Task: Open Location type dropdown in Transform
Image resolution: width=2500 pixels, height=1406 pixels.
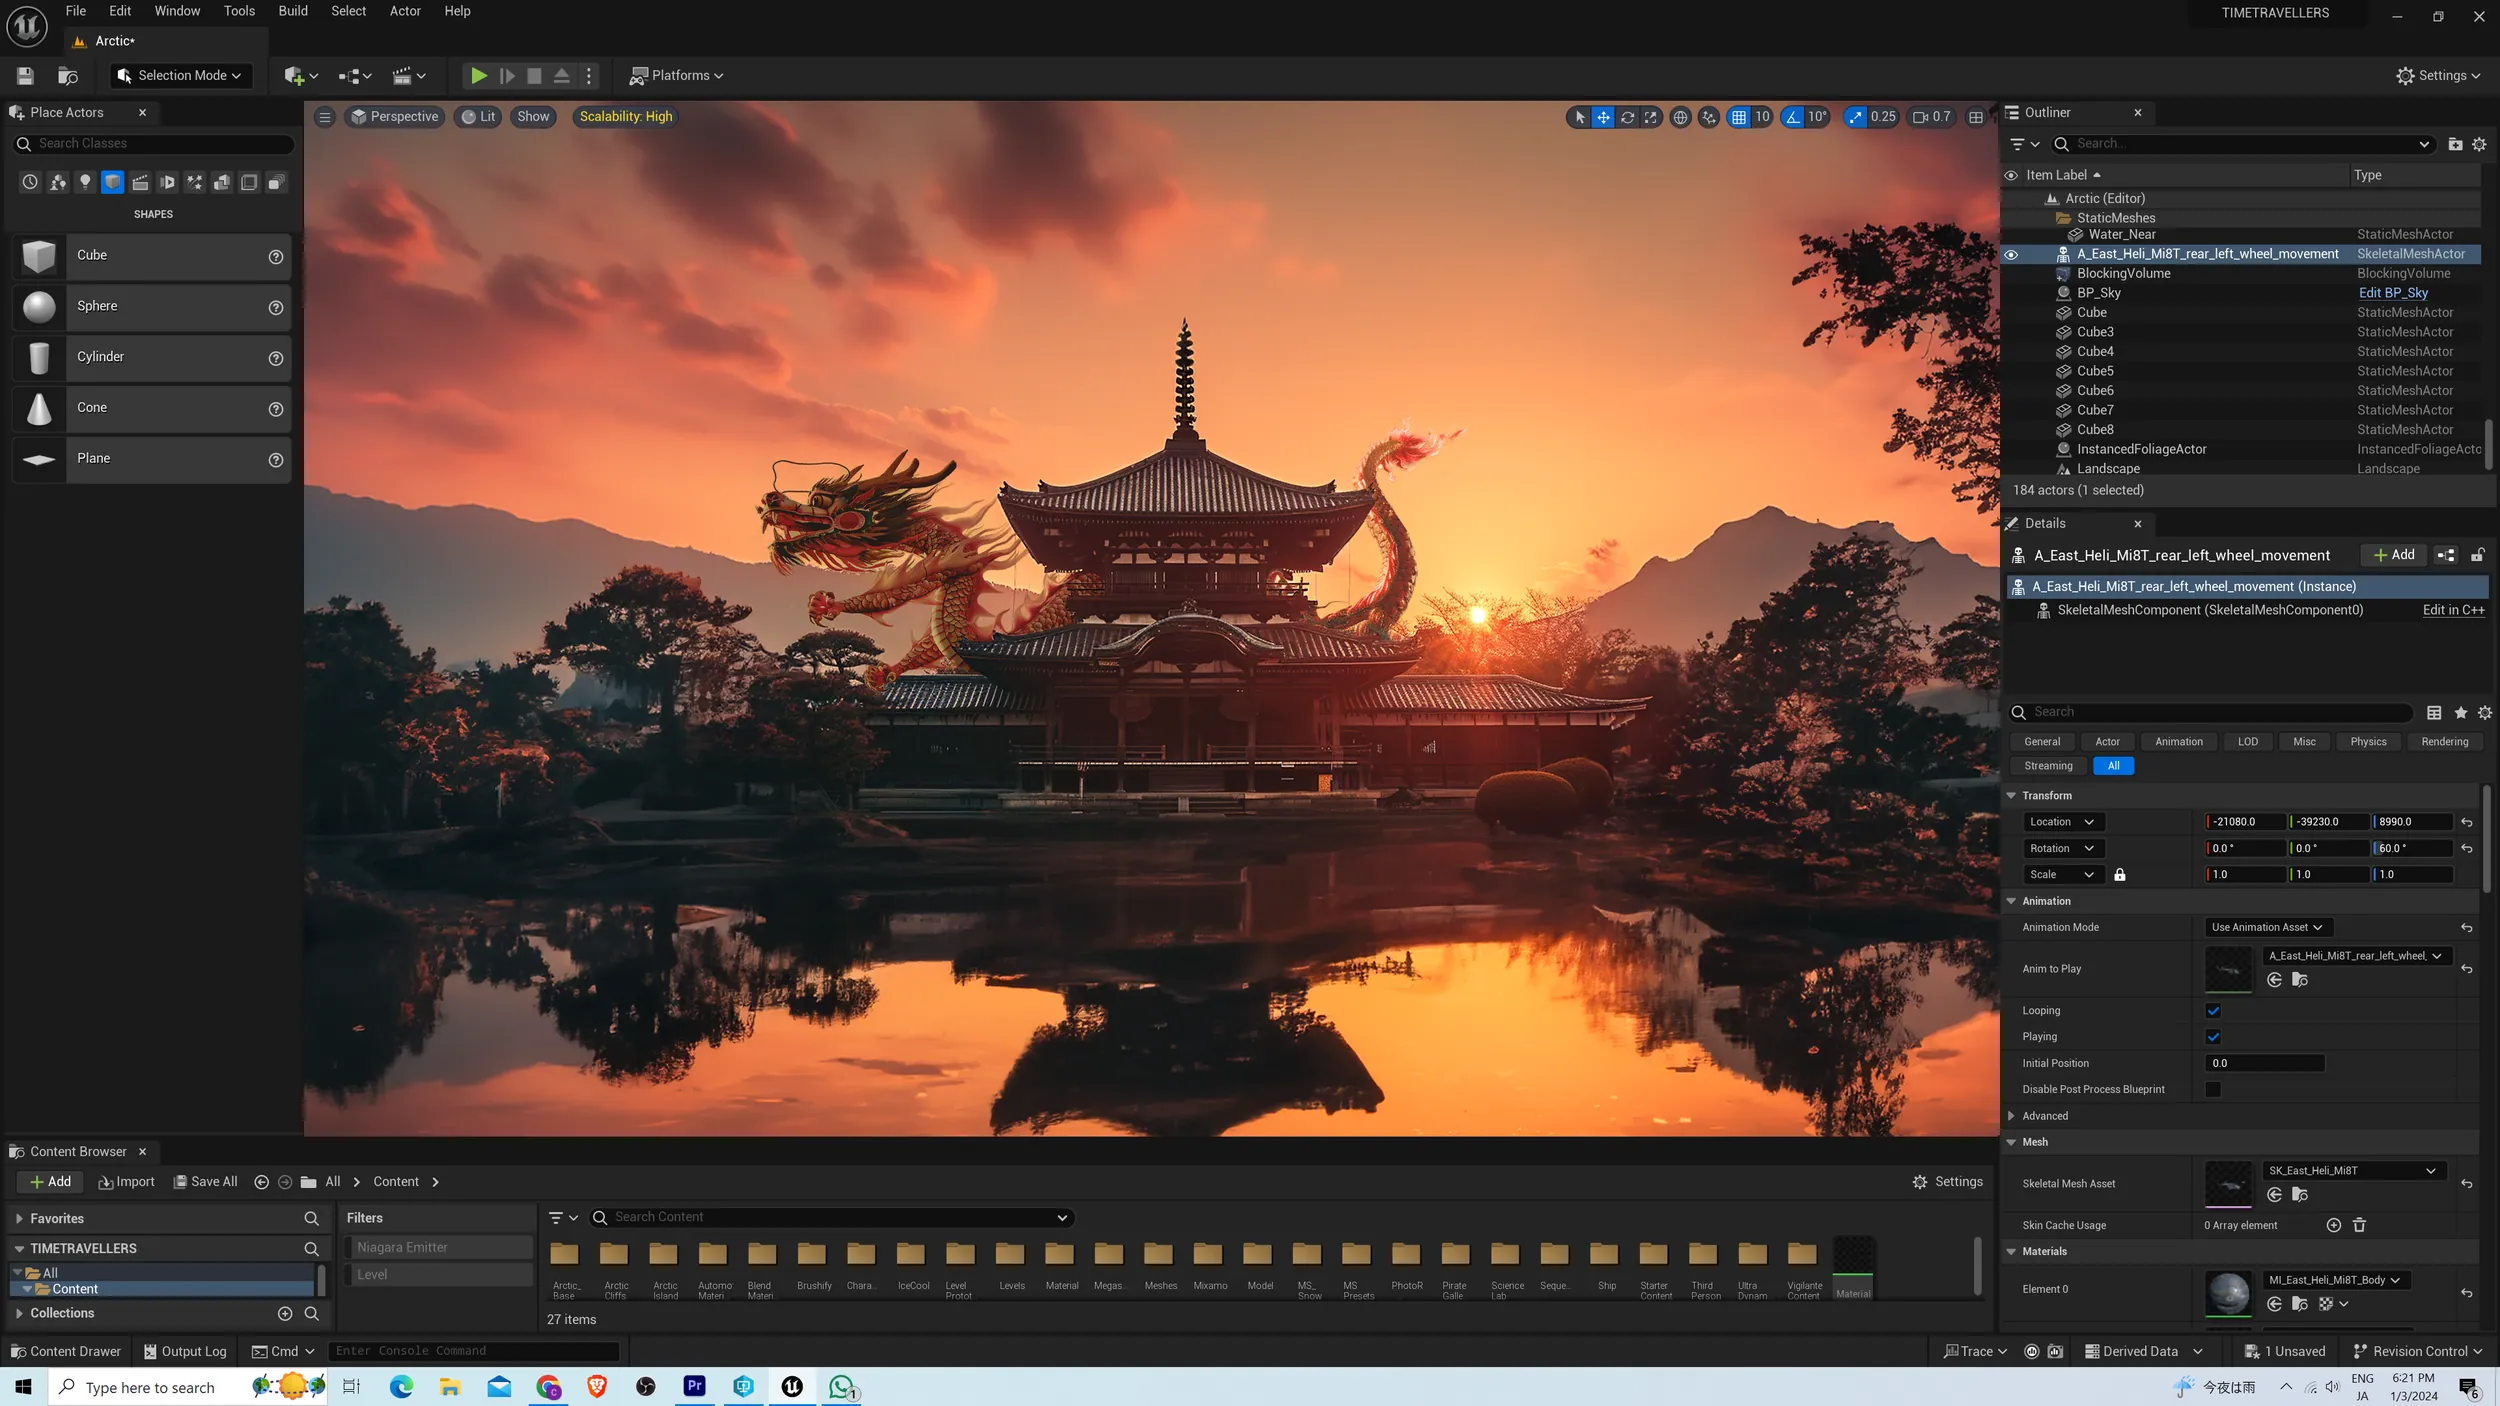Action: pyautogui.click(x=2062, y=822)
